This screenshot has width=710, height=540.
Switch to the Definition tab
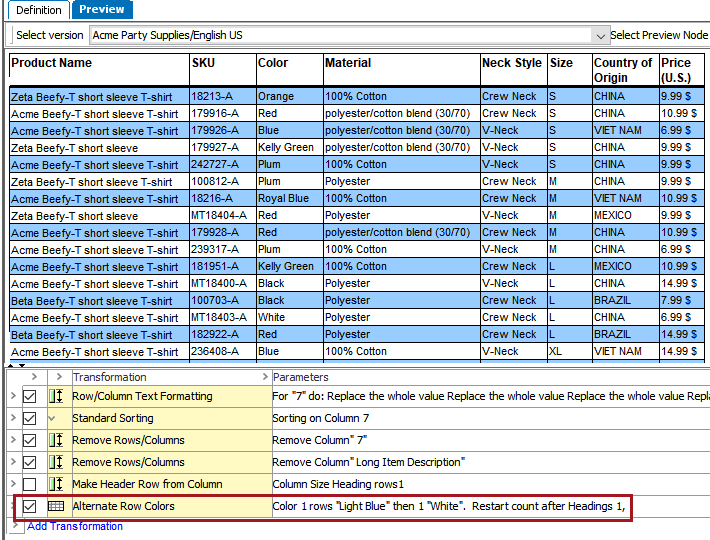[37, 10]
